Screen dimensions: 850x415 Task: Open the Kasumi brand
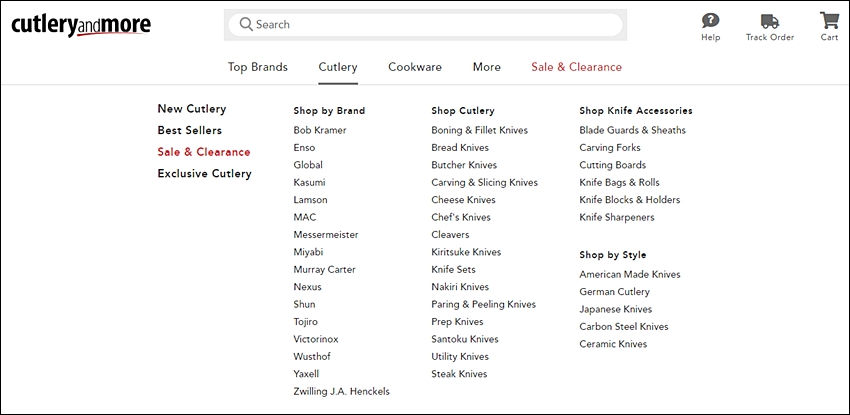[310, 183]
